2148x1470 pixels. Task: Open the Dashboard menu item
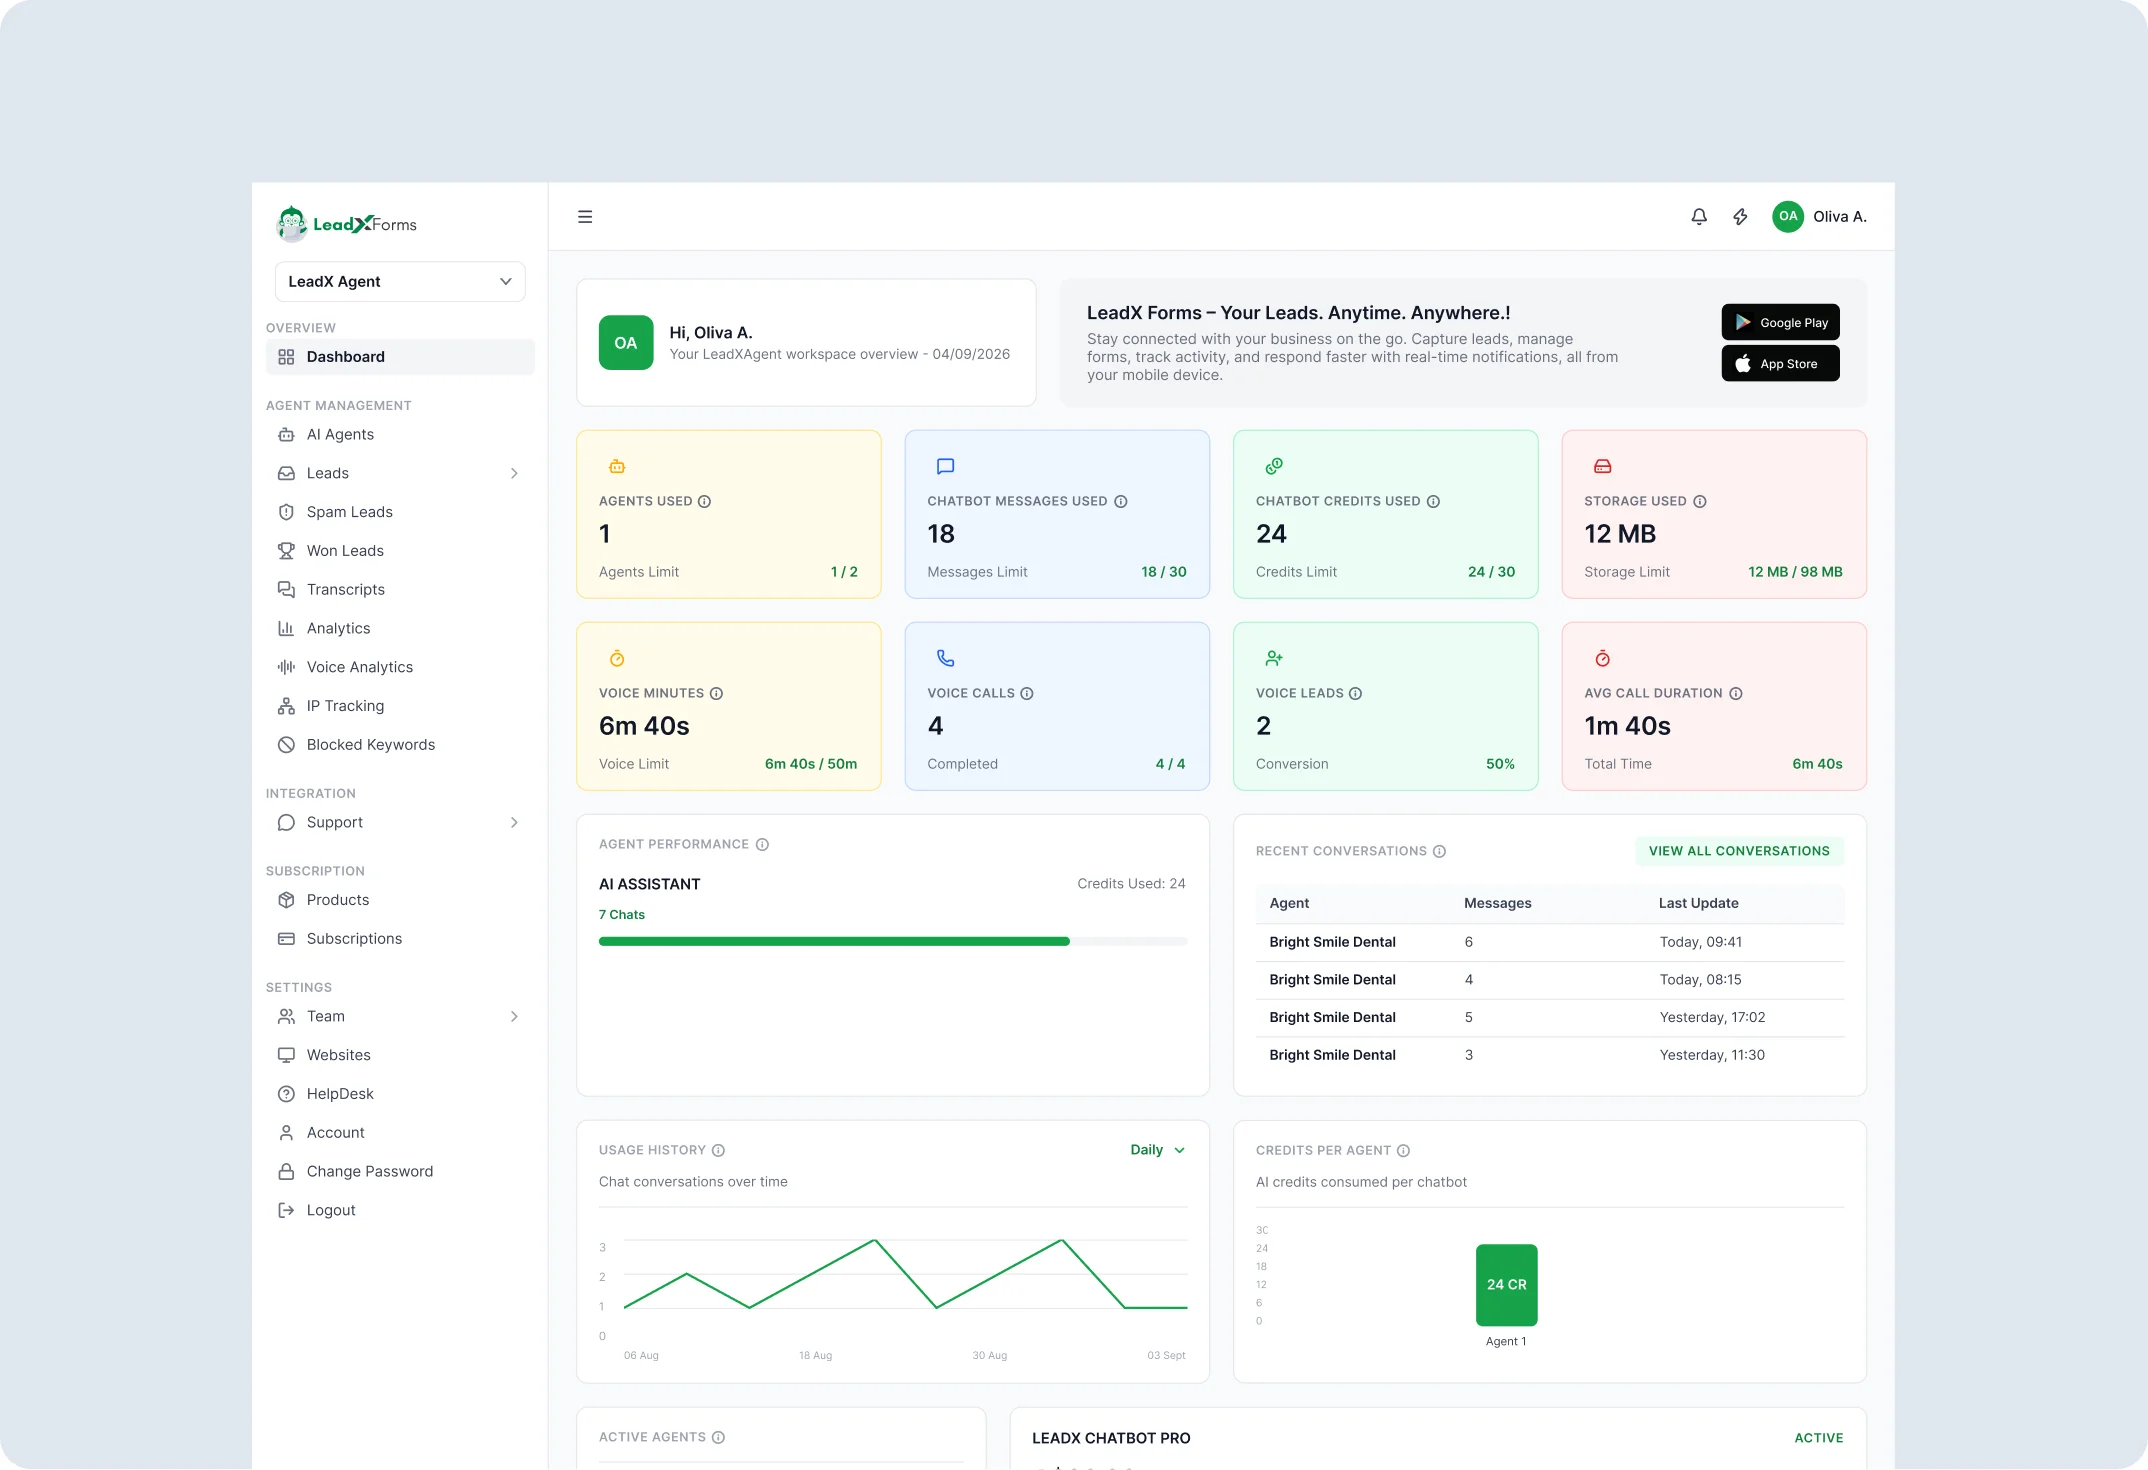[x=400, y=357]
